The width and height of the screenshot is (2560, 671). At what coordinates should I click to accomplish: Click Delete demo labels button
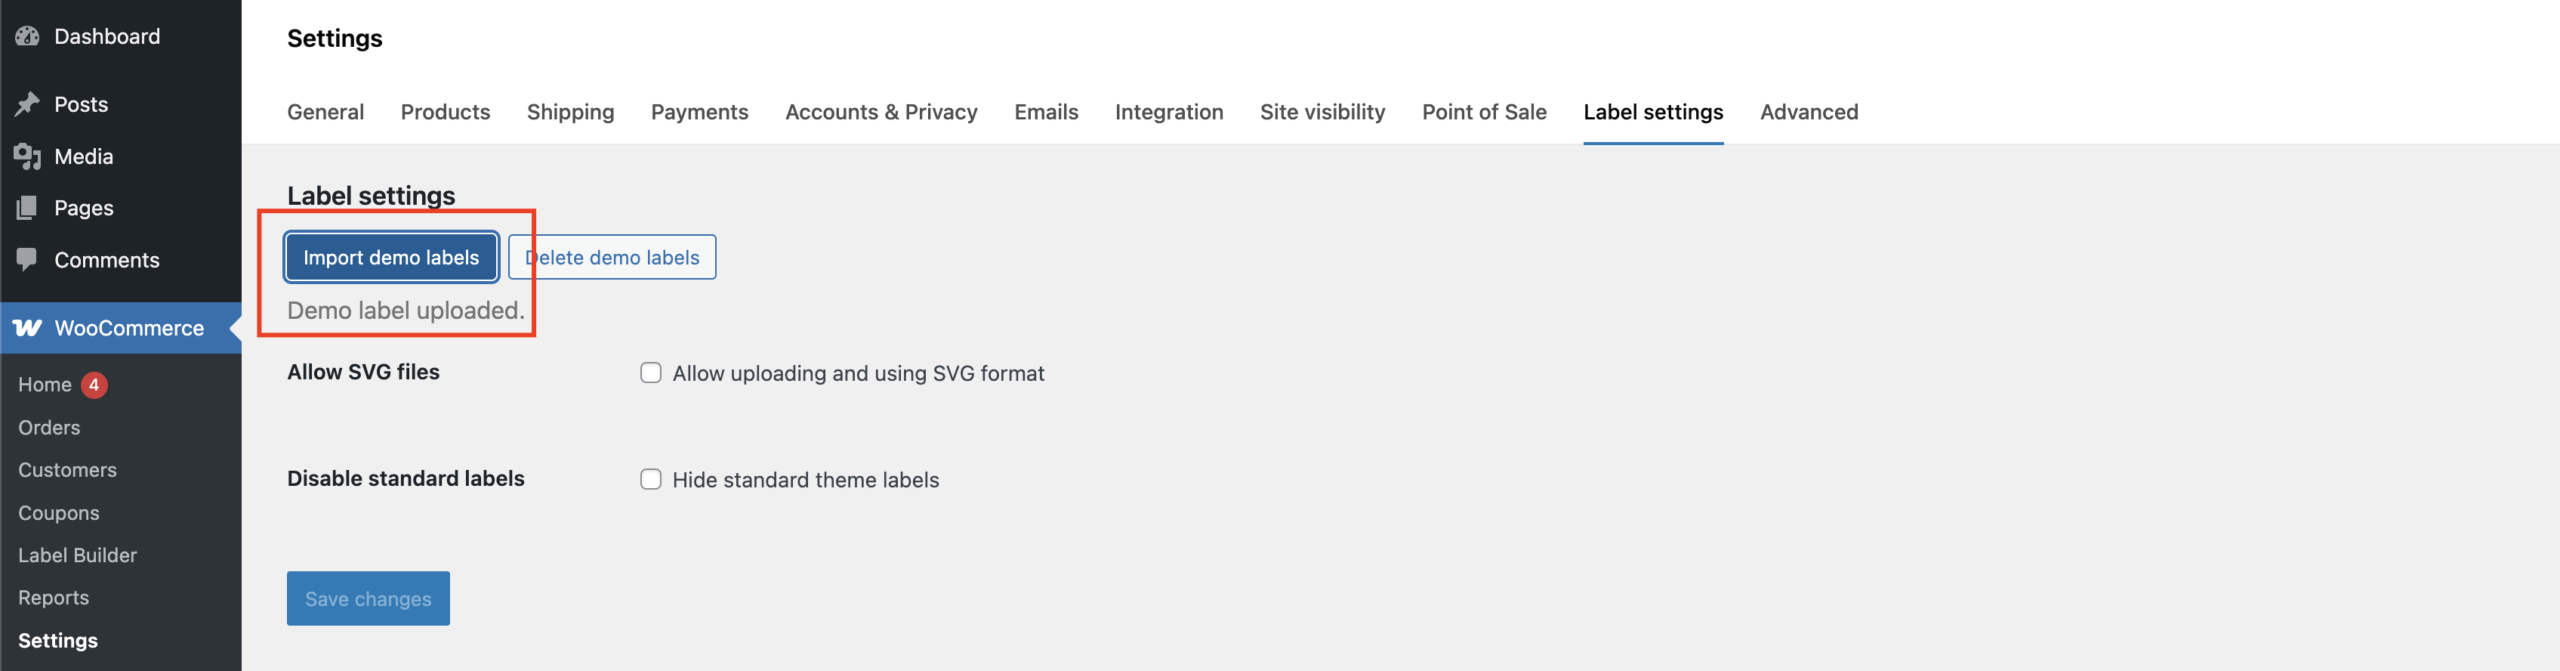coord(612,257)
